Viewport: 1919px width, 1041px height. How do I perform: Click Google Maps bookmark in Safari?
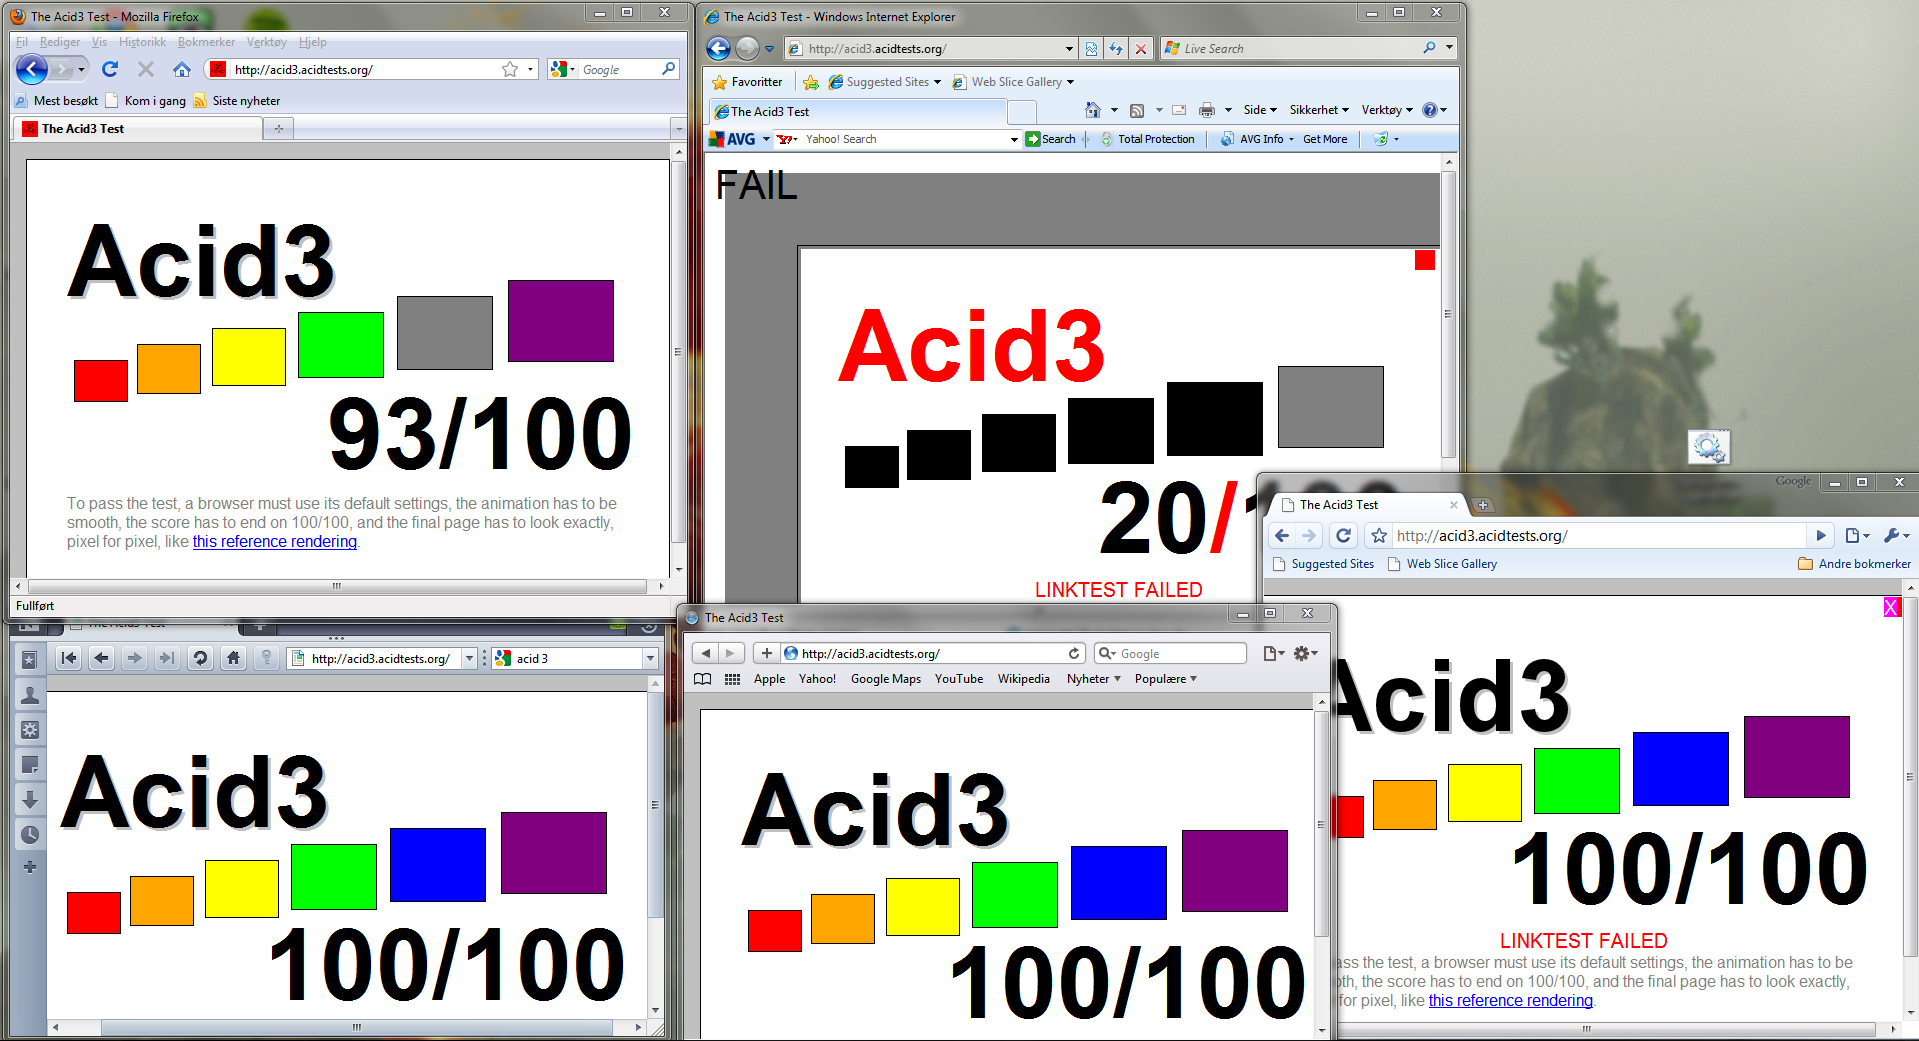pyautogui.click(x=885, y=679)
